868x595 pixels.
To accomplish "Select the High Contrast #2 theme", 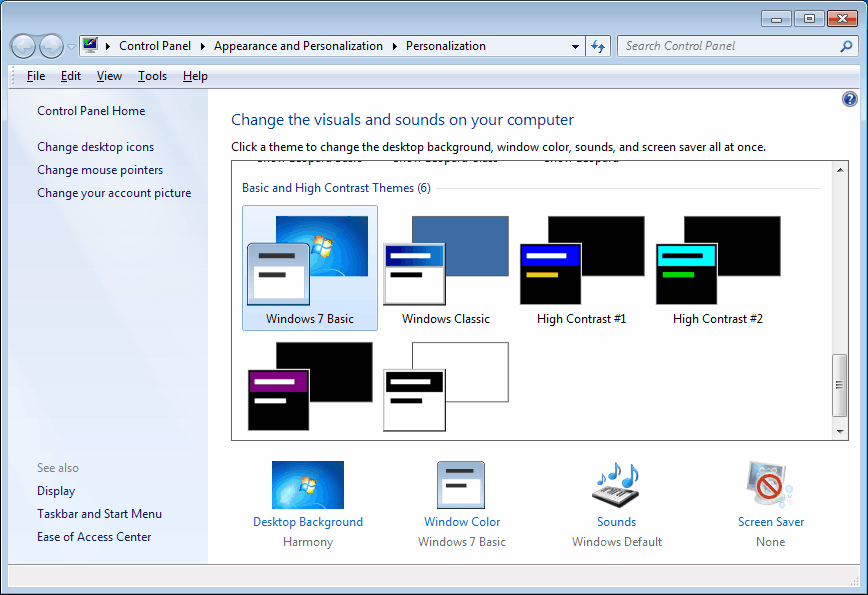I will pos(718,268).
